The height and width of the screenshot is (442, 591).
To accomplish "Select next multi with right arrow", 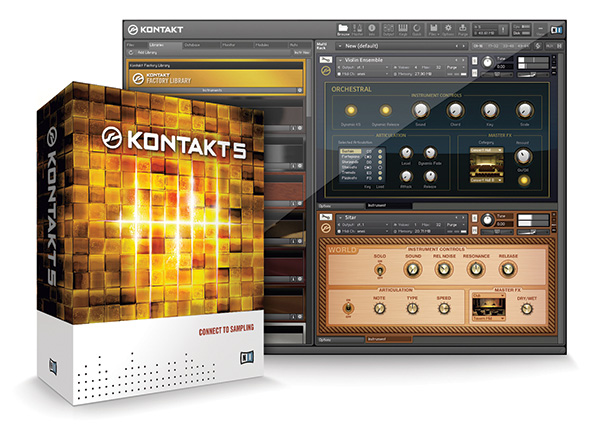I will 464,46.
